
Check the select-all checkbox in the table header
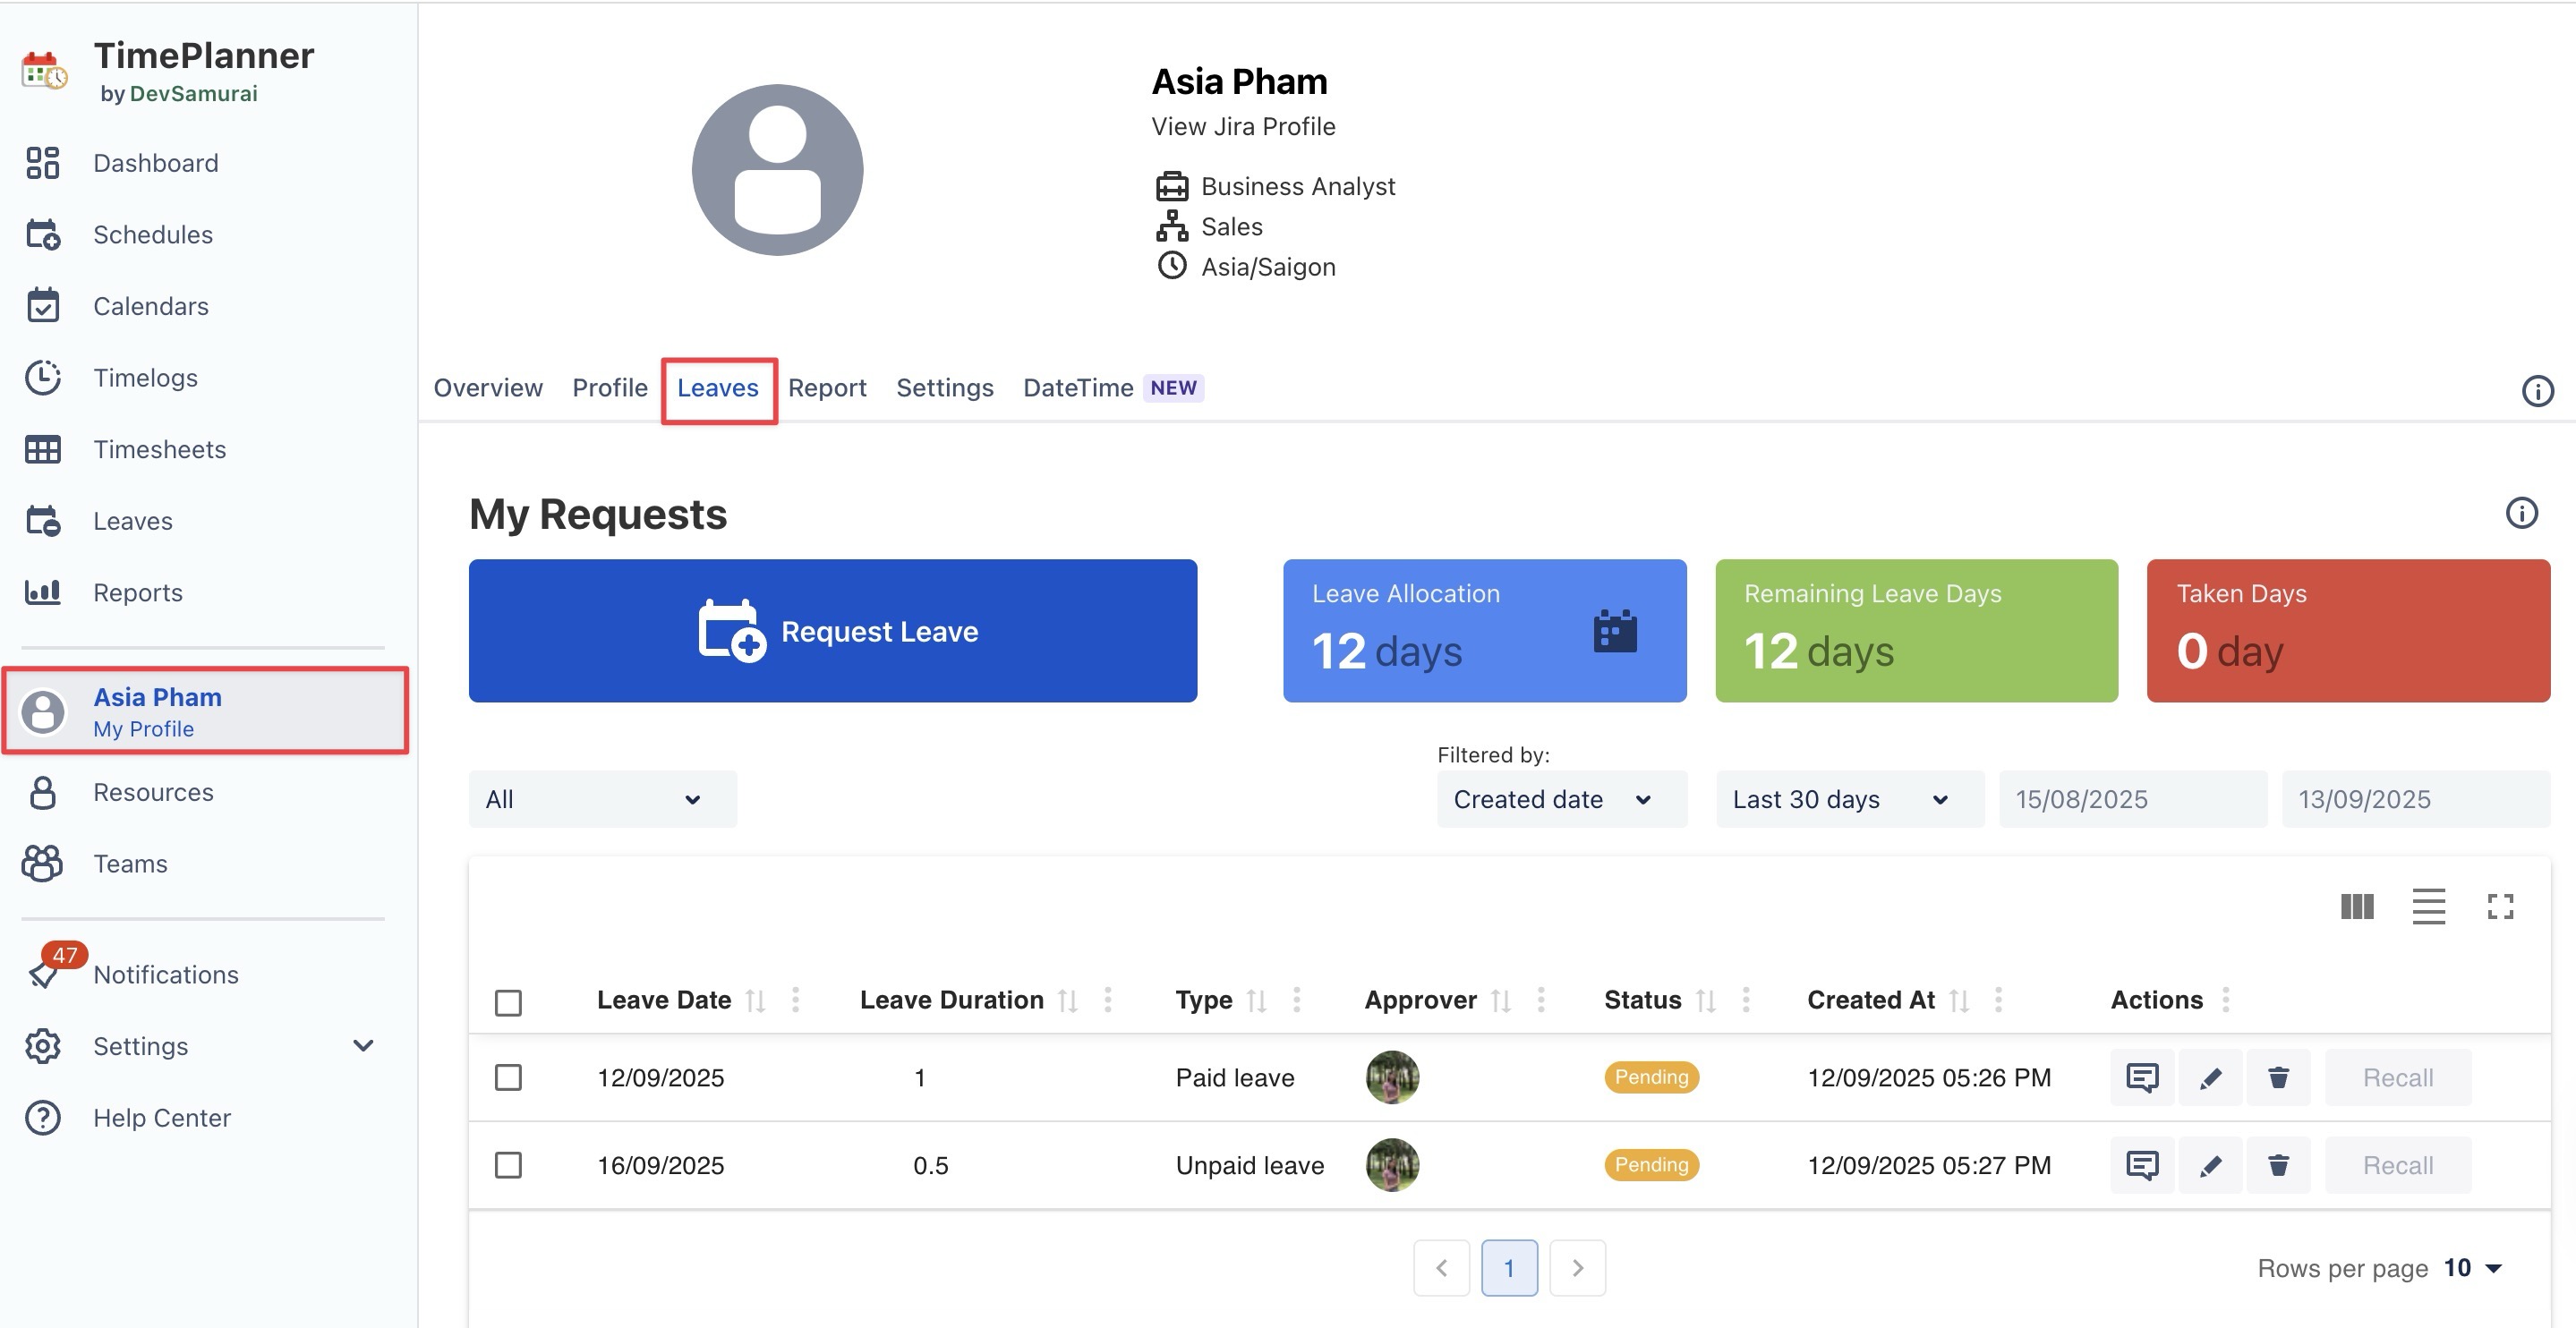click(508, 1002)
